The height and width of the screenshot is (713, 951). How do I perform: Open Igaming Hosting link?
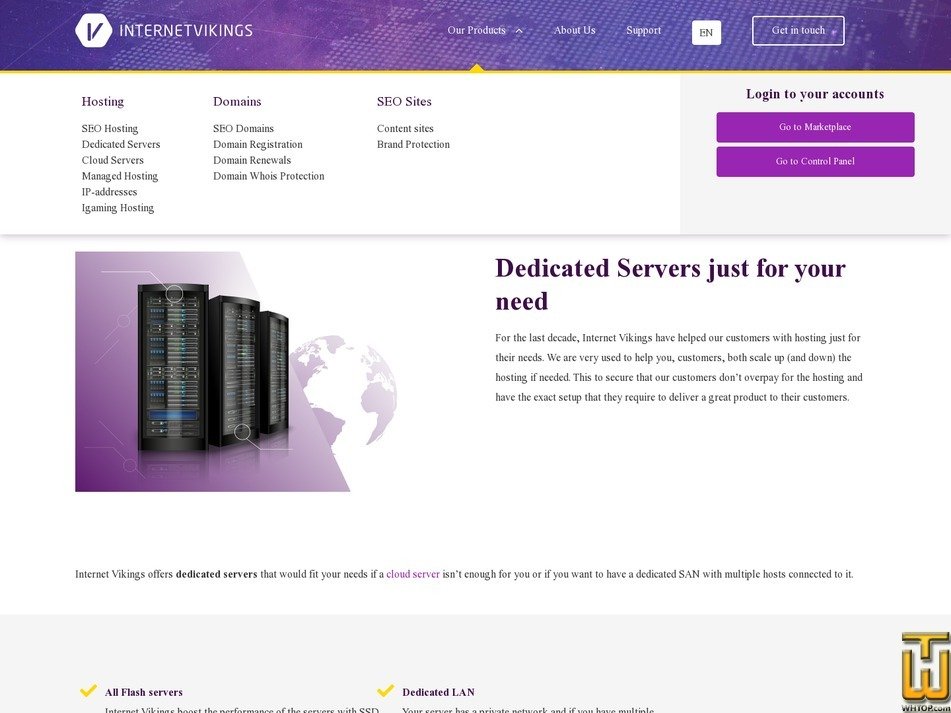[118, 207]
